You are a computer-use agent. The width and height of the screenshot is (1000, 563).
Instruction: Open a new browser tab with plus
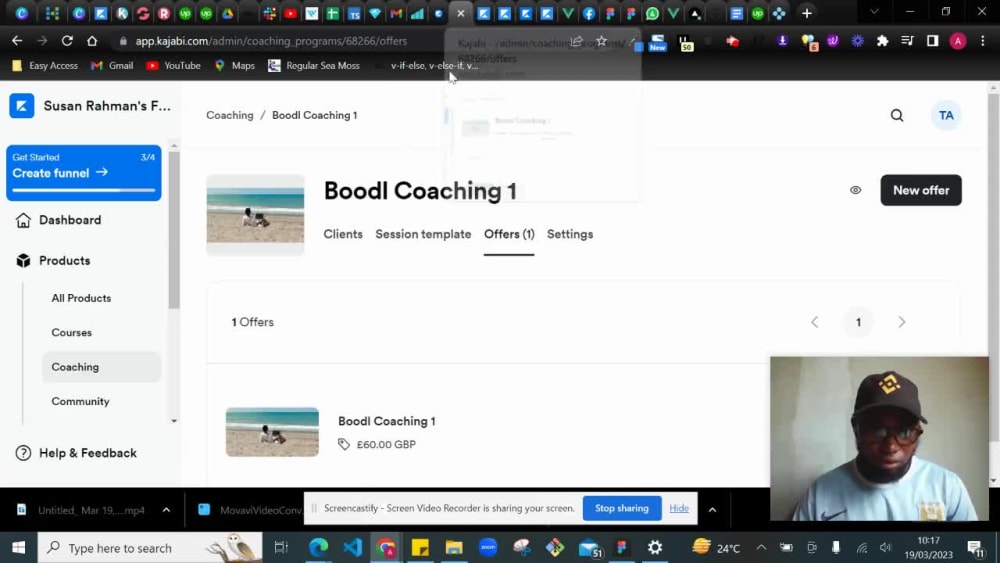[x=807, y=13]
